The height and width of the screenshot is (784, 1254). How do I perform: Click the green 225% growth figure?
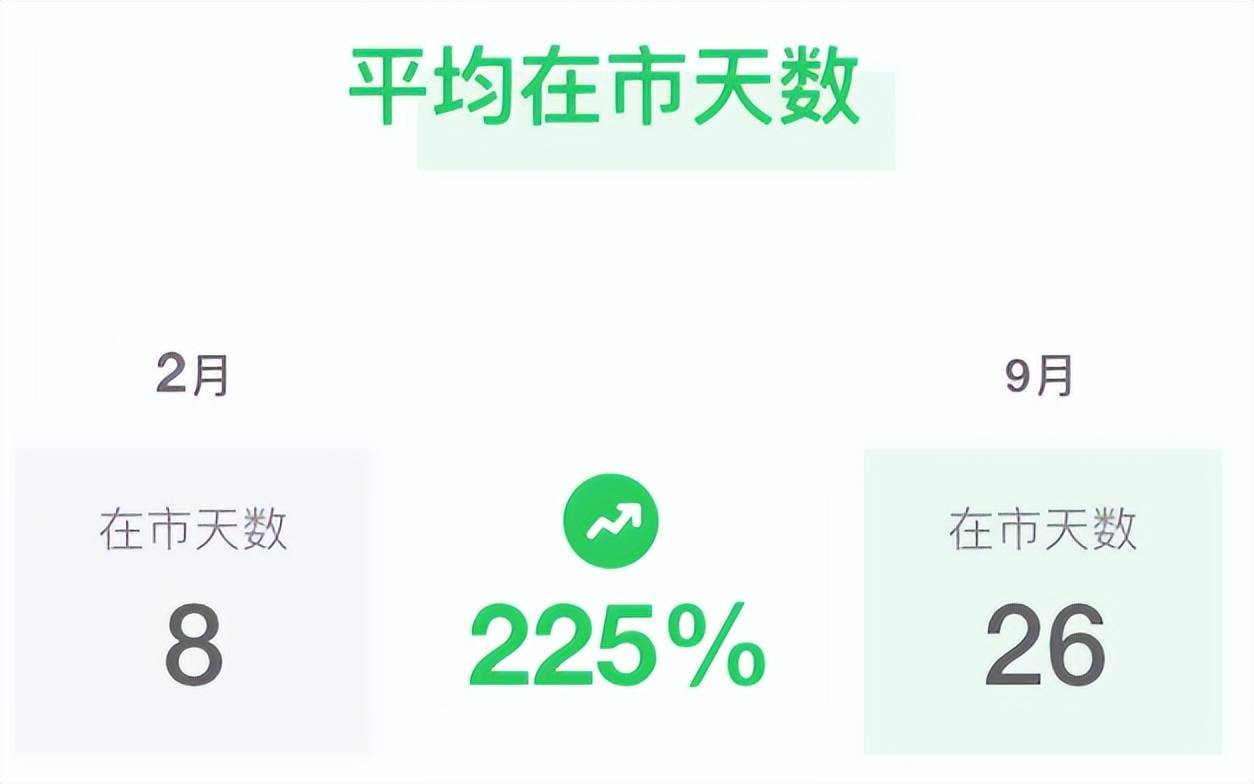click(617, 647)
